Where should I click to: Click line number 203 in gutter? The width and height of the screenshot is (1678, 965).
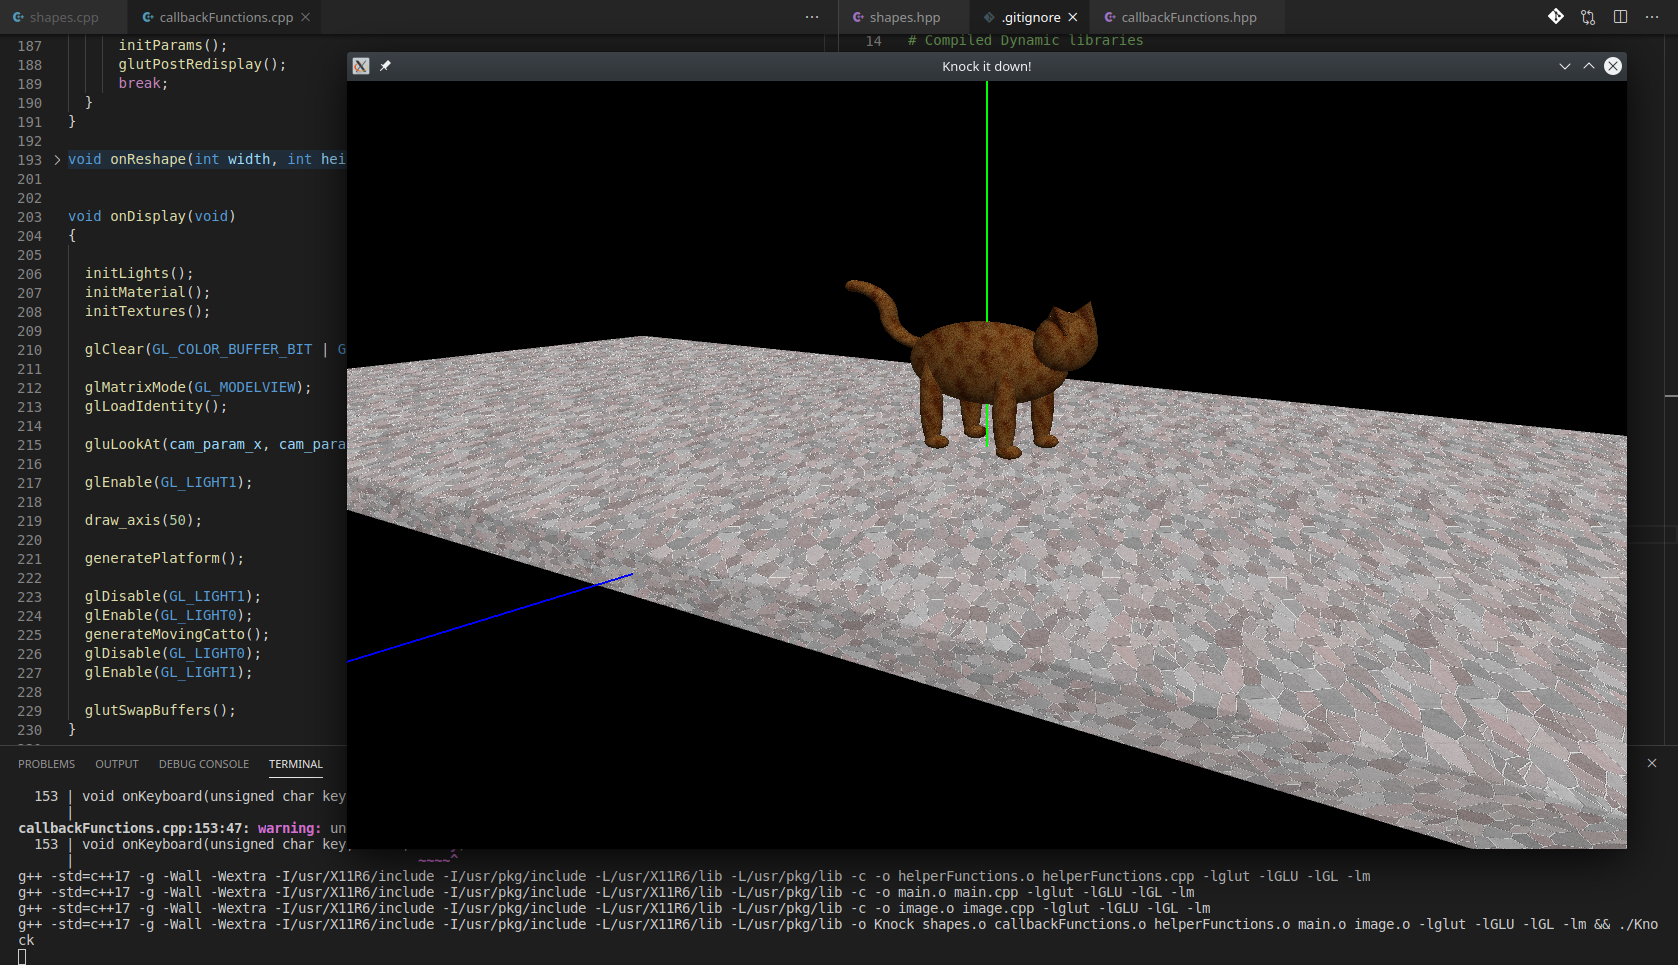tap(30, 217)
